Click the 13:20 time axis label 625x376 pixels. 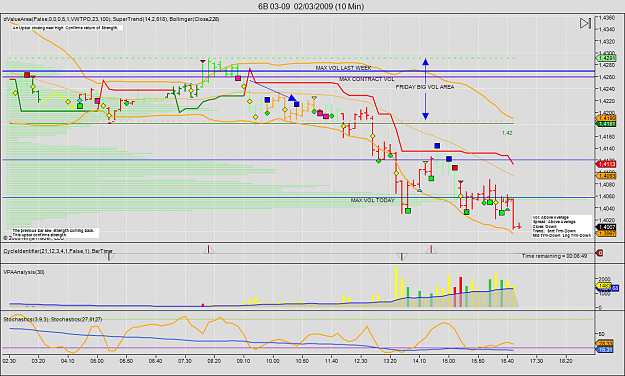(x=390, y=361)
